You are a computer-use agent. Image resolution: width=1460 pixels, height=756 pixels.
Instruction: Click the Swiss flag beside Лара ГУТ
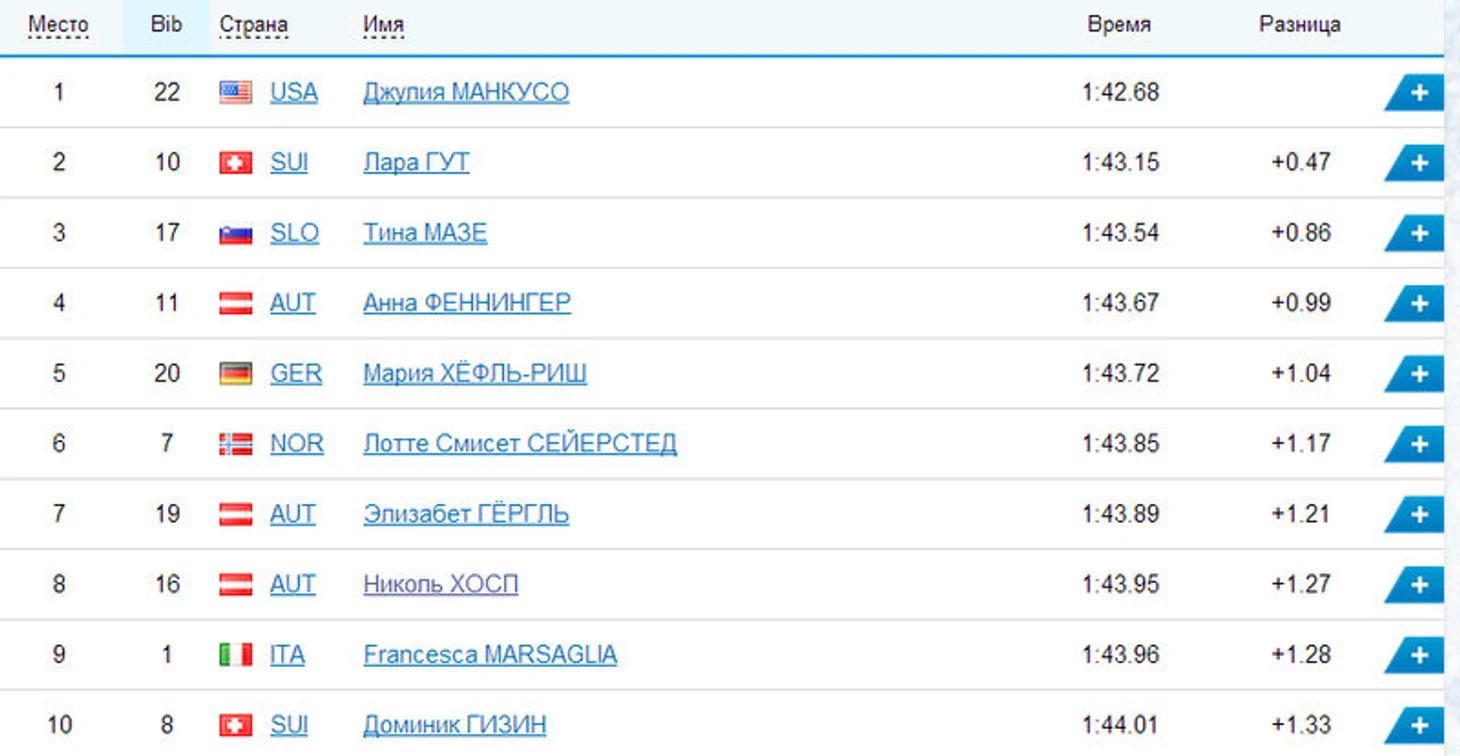236,162
